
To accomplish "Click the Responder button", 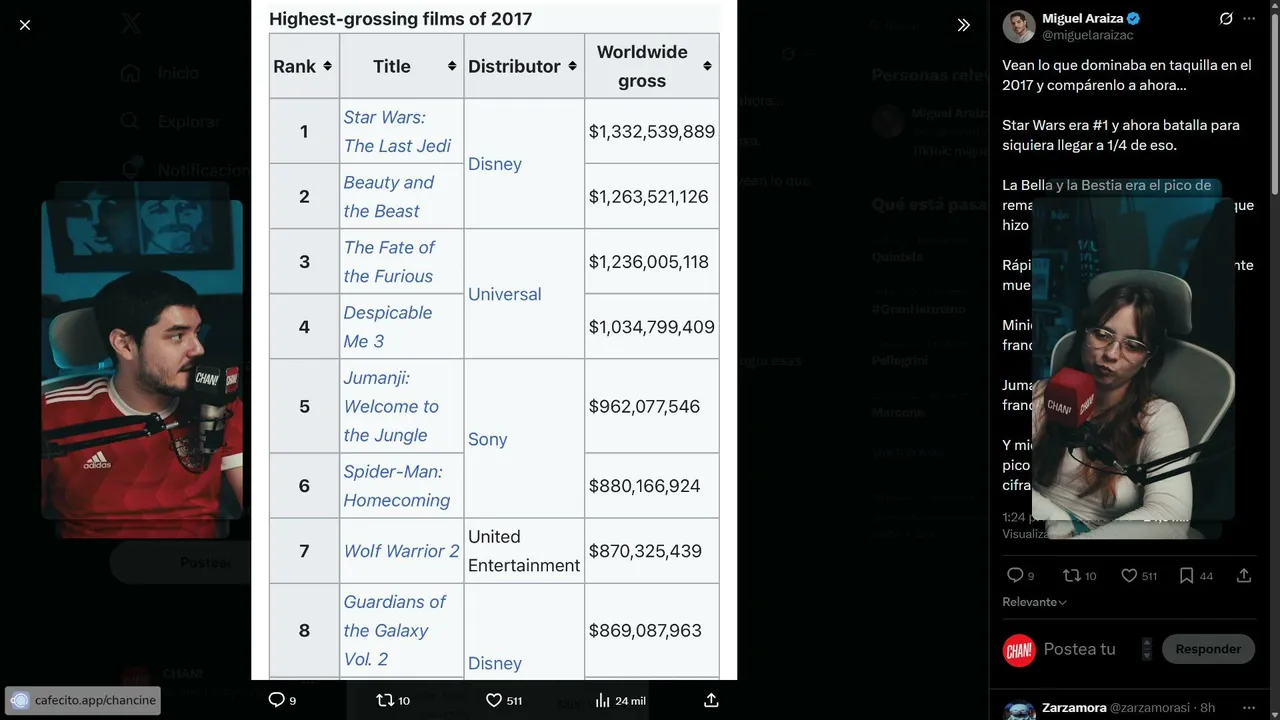I will pos(1208,649).
